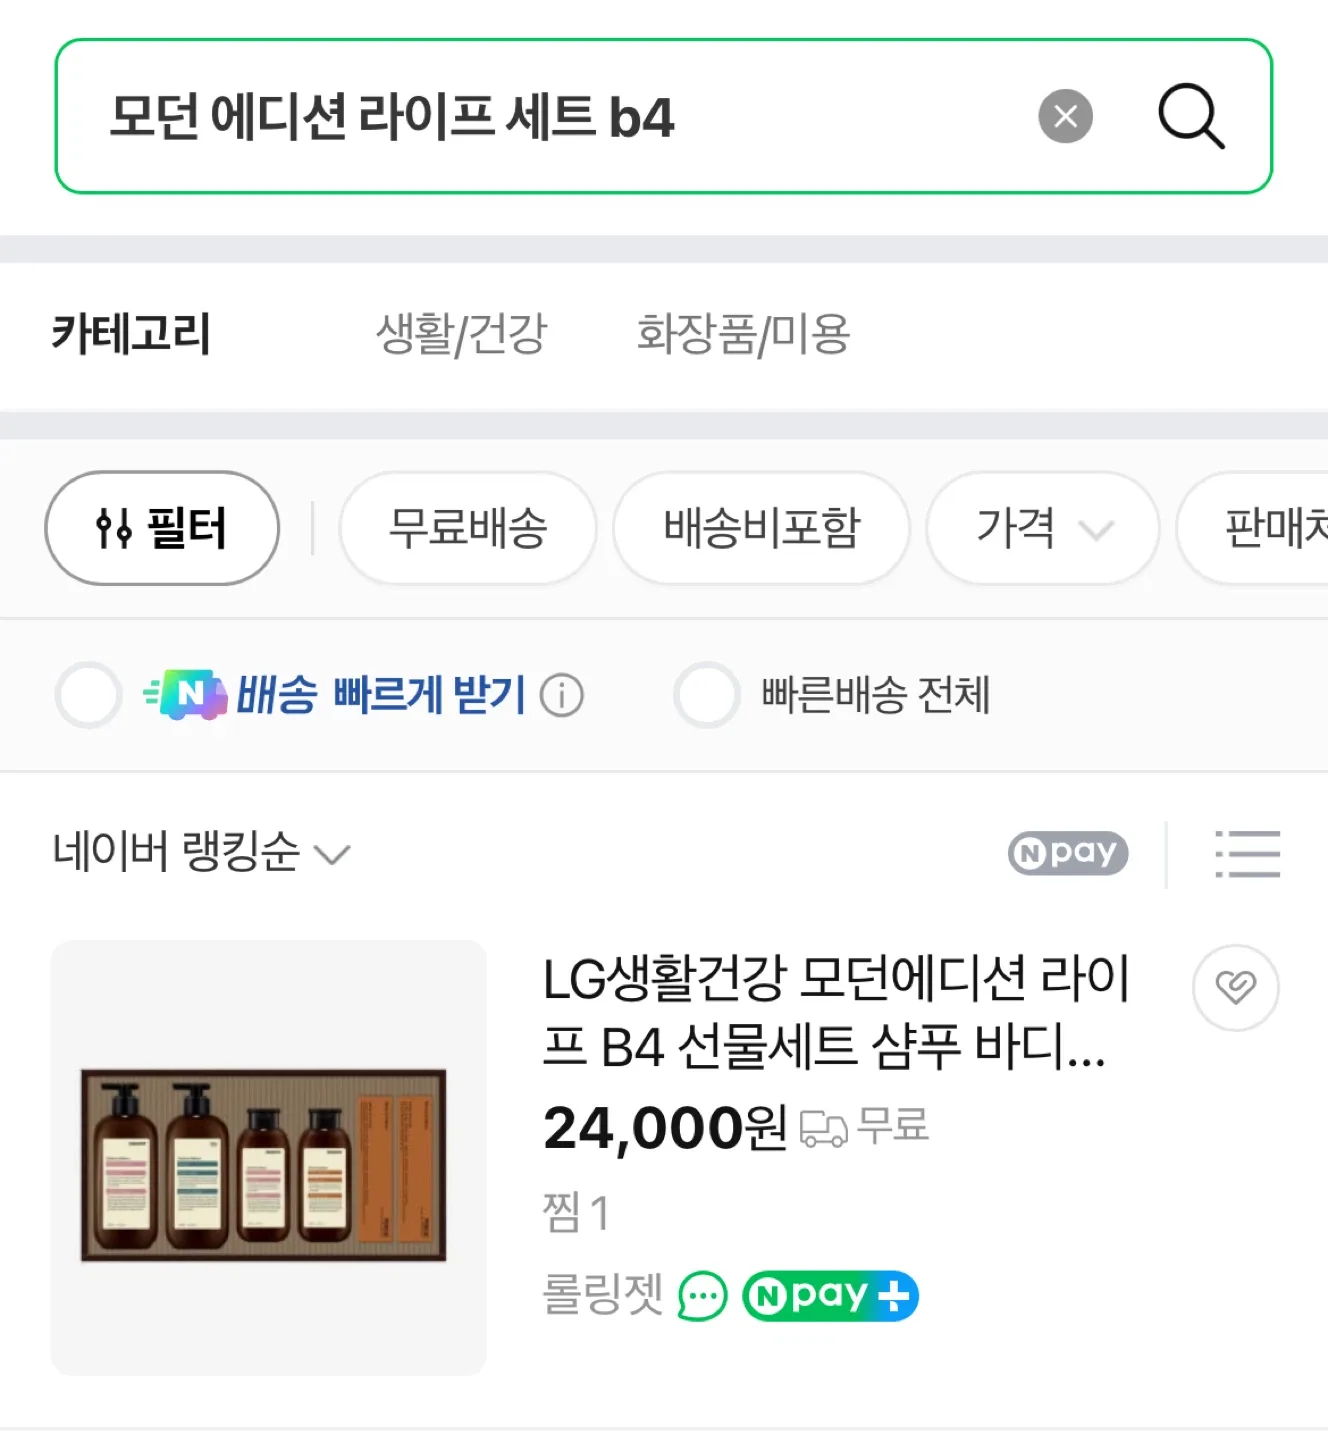This screenshot has width=1328, height=1440.
Task: Toggle the 배송비포함 filter chip
Action: pos(761,528)
